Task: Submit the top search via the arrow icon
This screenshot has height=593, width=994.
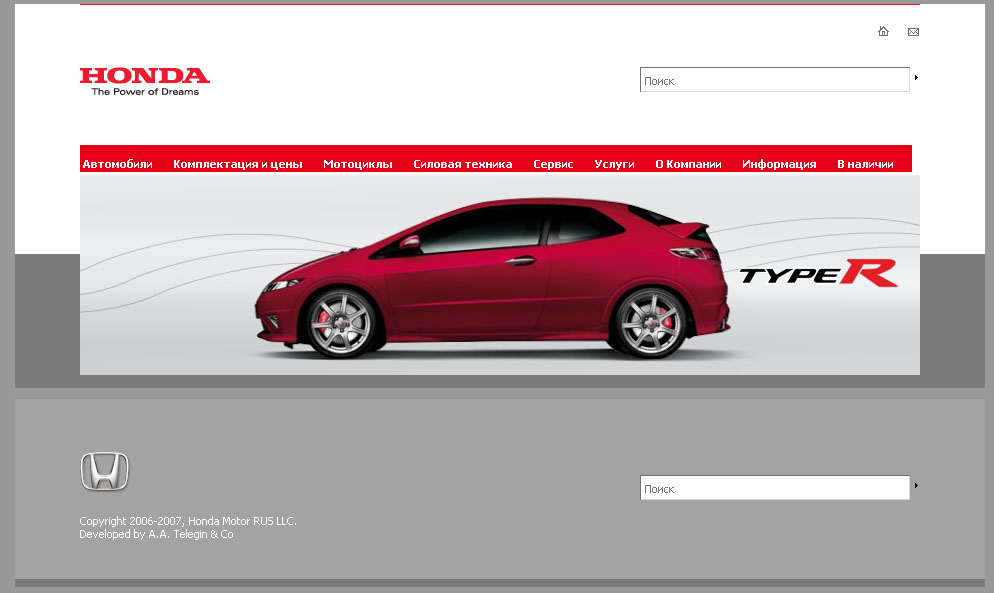Action: click(916, 77)
